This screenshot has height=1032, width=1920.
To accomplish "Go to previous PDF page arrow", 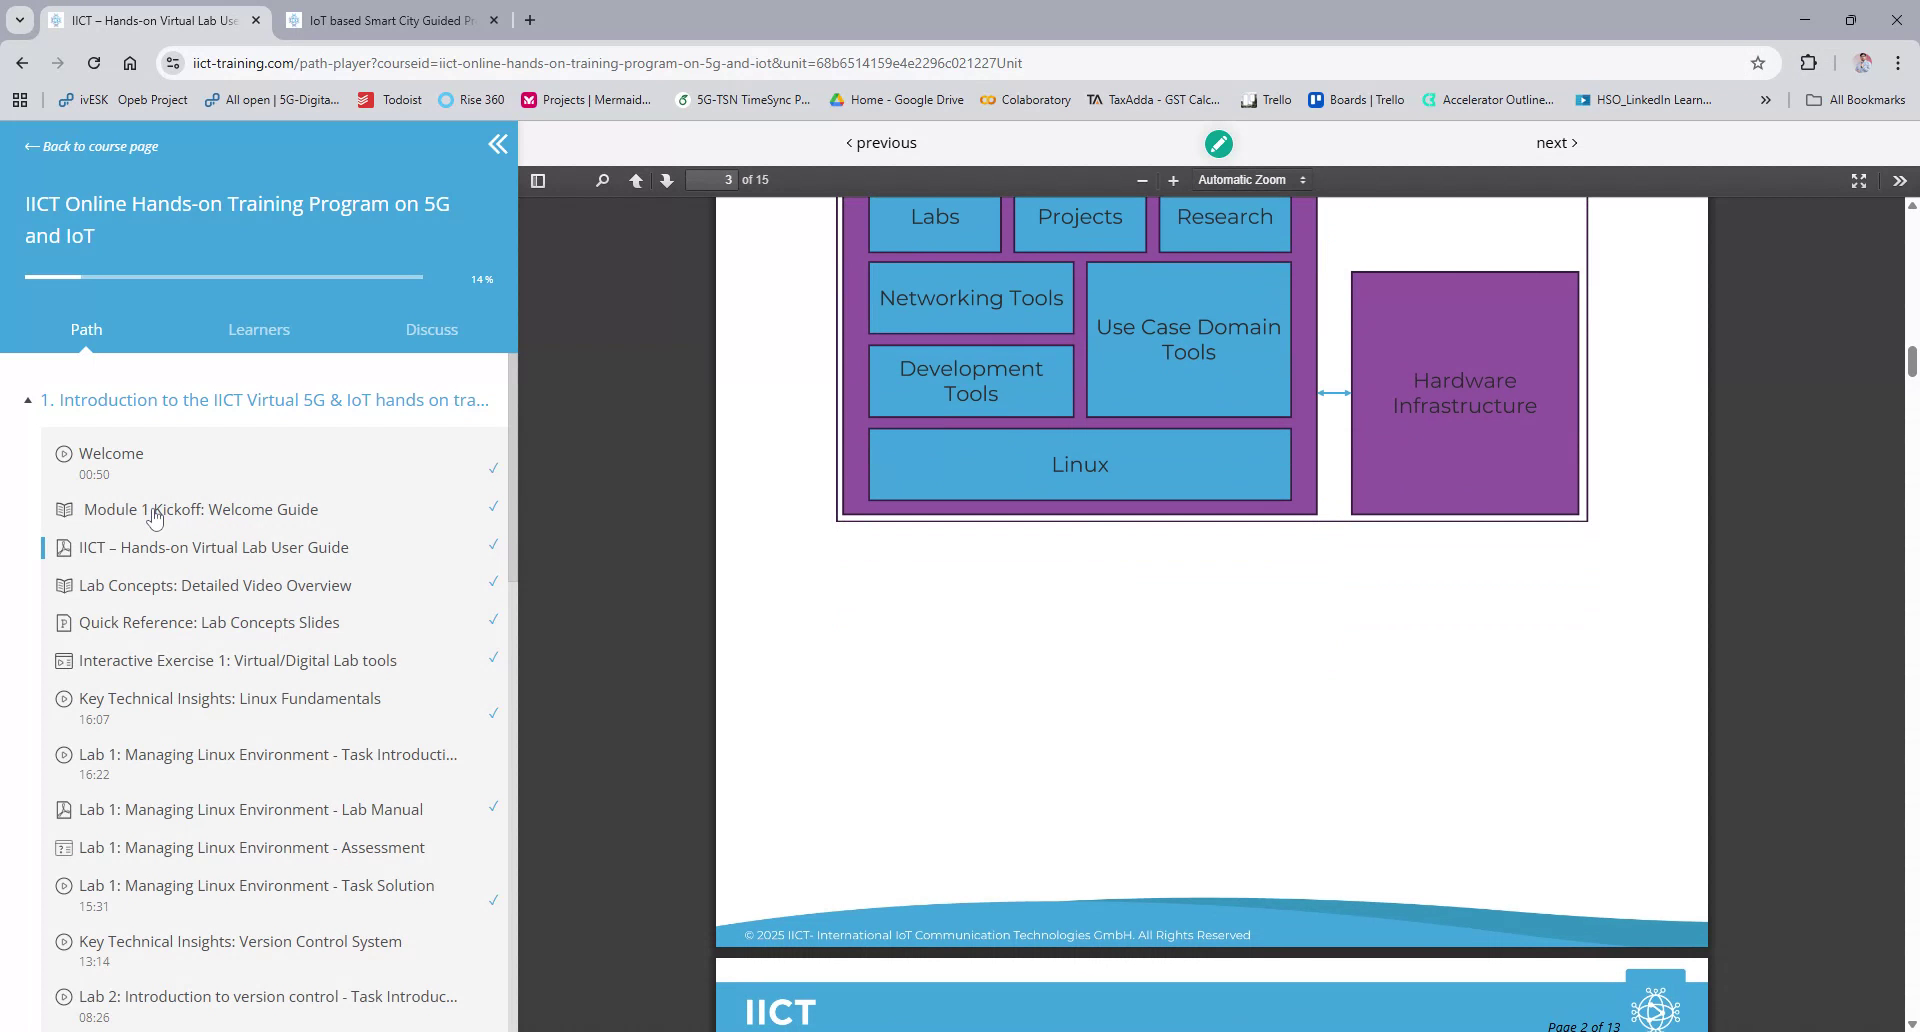I will (636, 181).
